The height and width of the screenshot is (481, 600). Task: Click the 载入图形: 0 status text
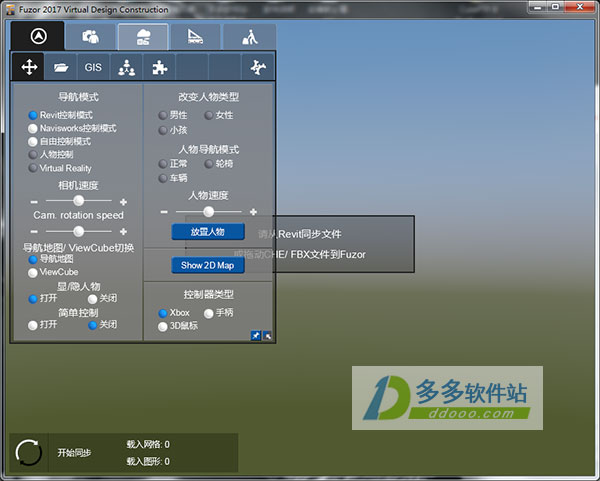pos(148,461)
